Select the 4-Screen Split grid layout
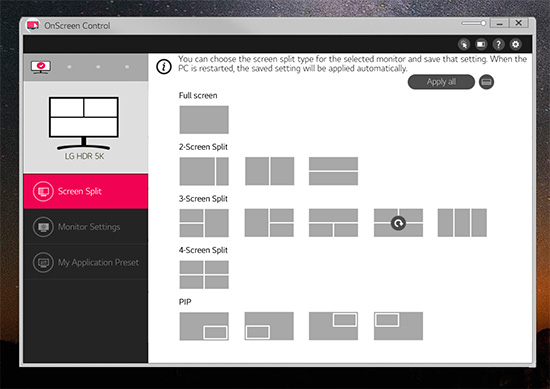Viewport: 550px width, 389px height. point(204,275)
